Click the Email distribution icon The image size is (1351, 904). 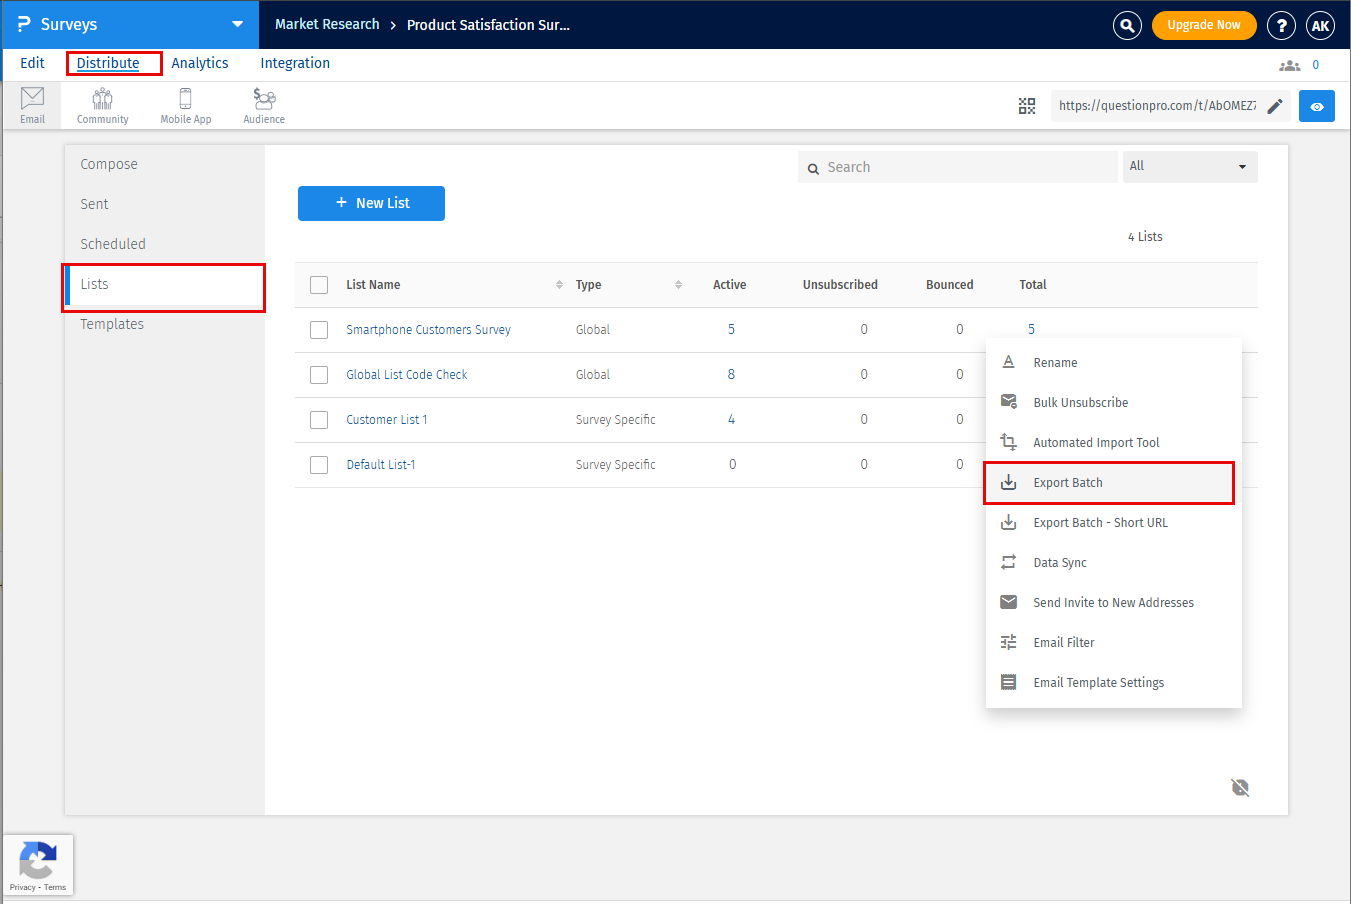pos(32,104)
